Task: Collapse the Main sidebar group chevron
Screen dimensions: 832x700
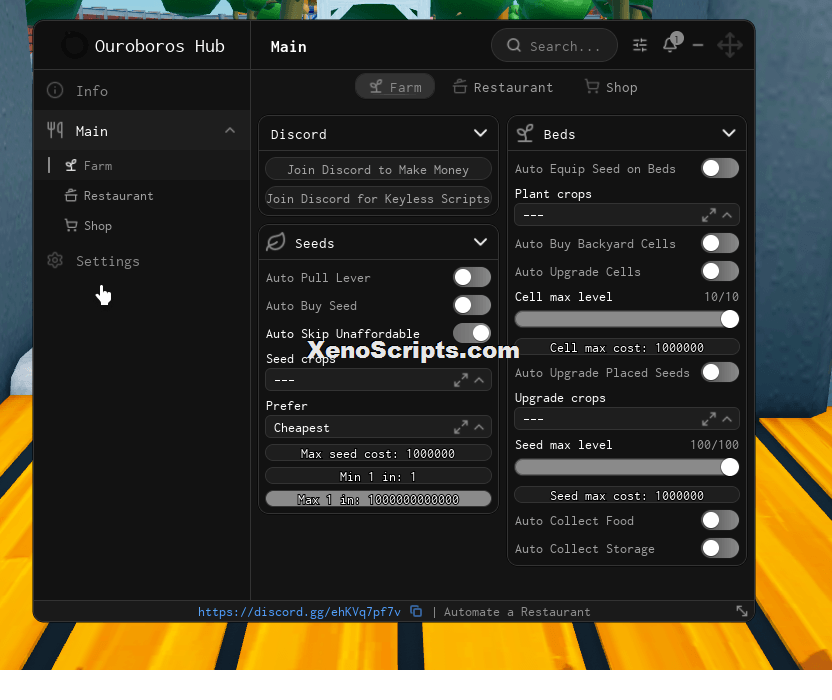Action: pyautogui.click(x=230, y=130)
